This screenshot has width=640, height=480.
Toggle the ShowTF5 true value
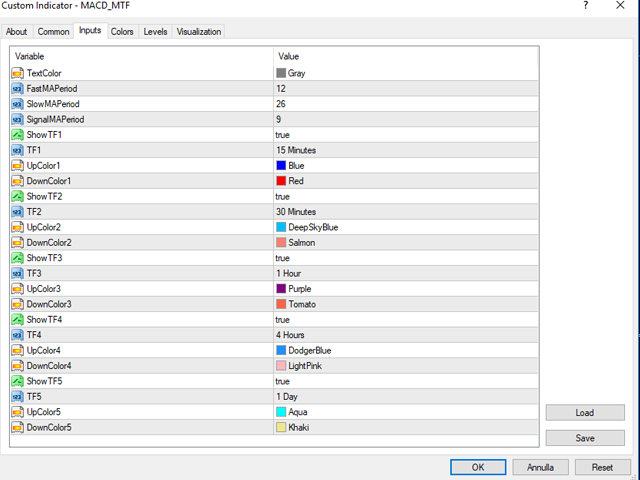(x=282, y=382)
